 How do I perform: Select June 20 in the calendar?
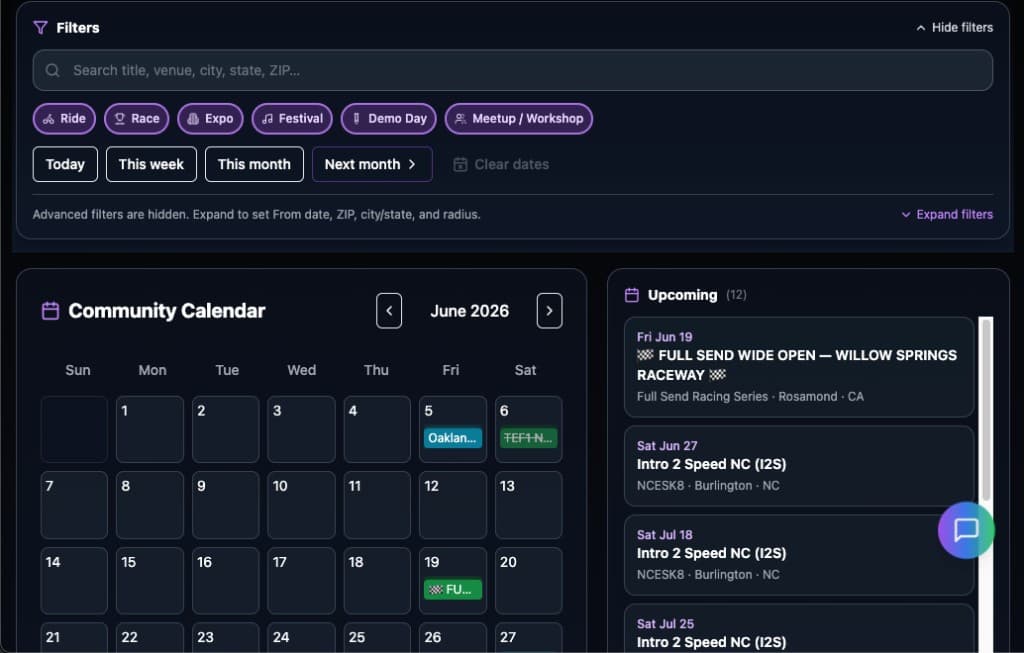coord(528,581)
